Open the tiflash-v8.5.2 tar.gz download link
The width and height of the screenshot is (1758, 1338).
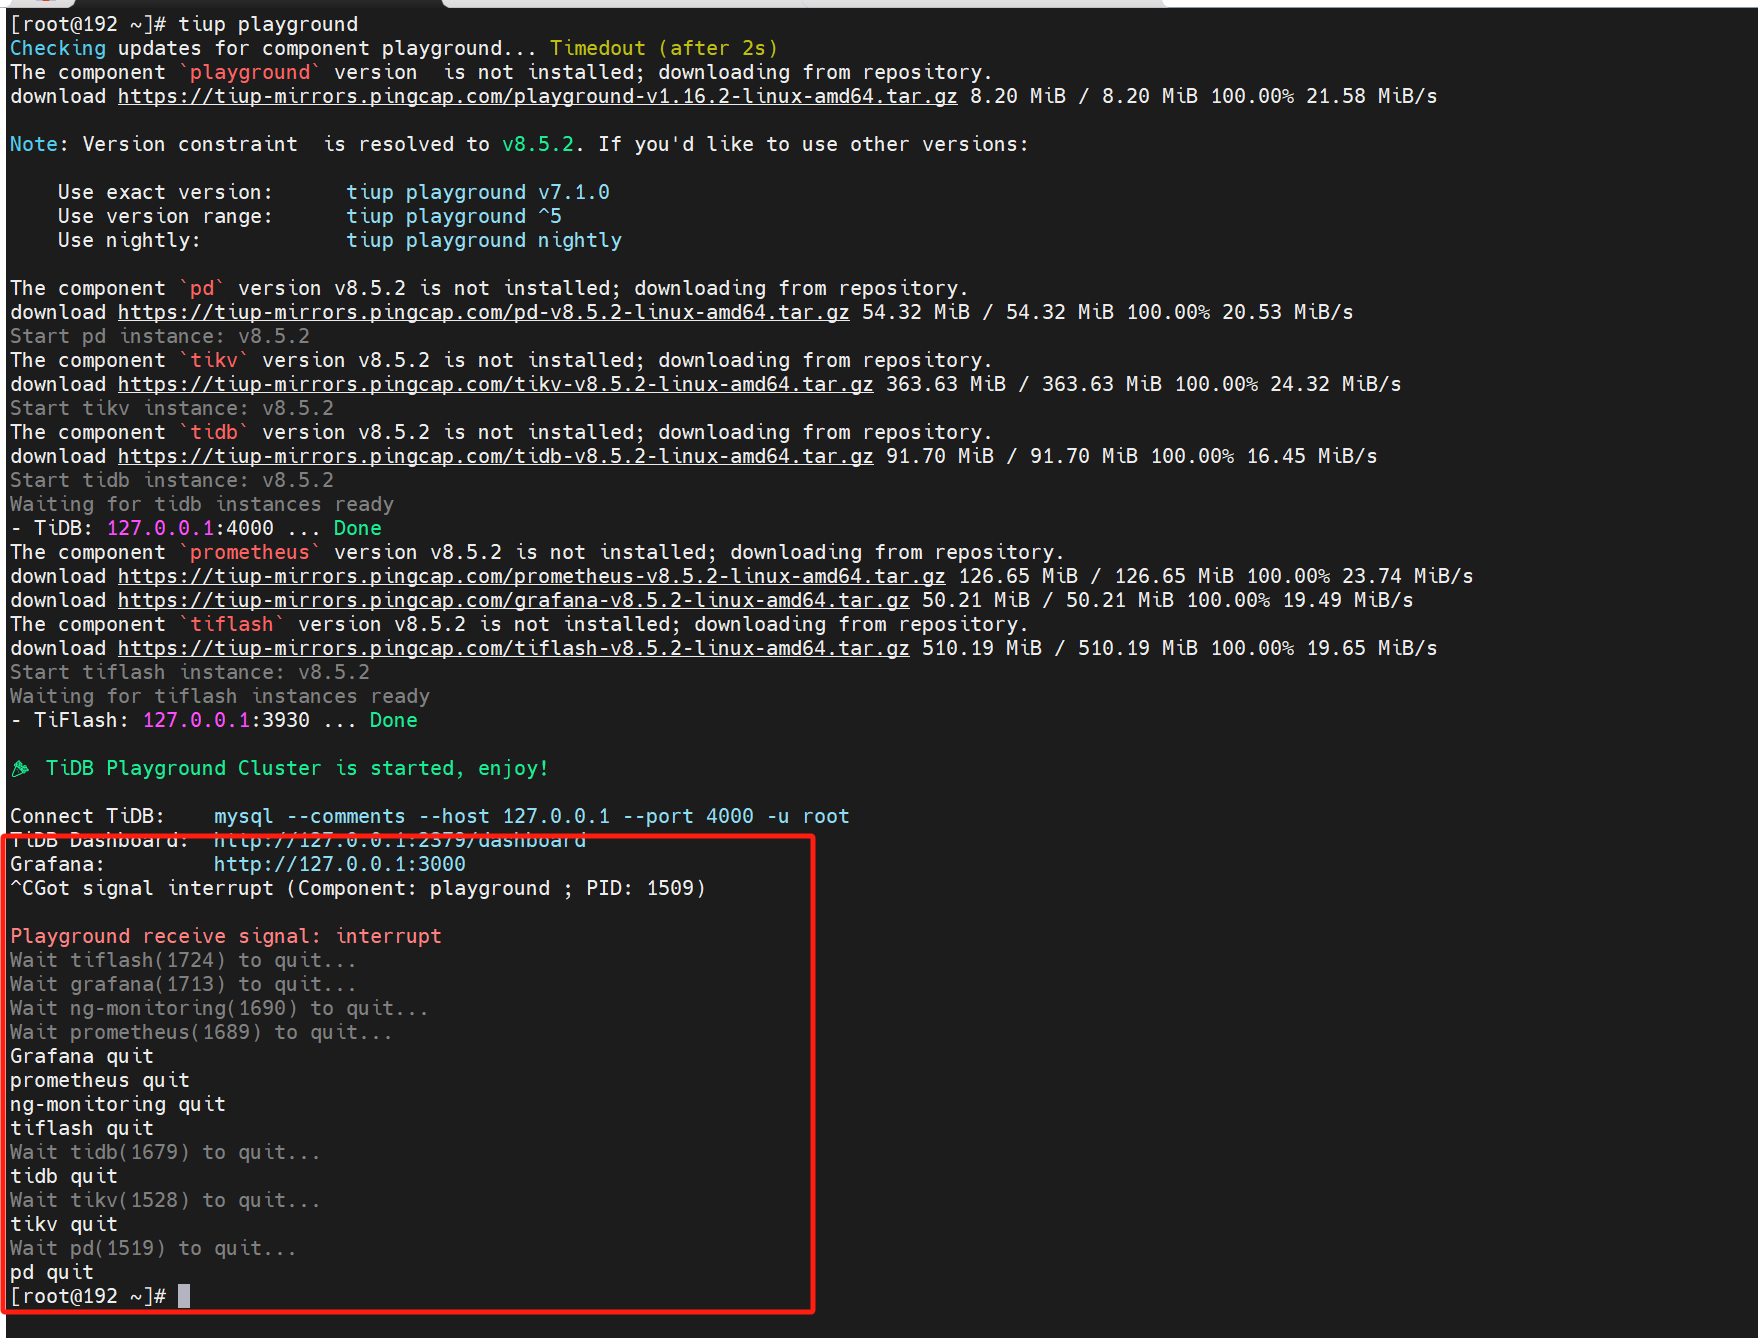[514, 648]
